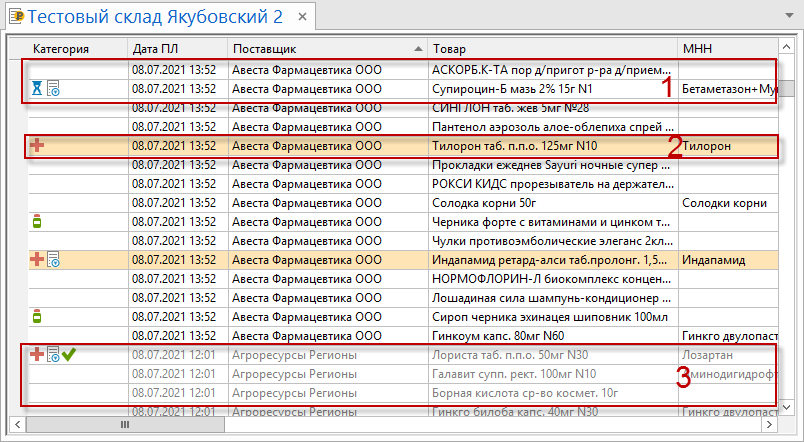Screen dimensions: 804x442
Task: Sort by МНН column header
Action: (x=728, y=49)
